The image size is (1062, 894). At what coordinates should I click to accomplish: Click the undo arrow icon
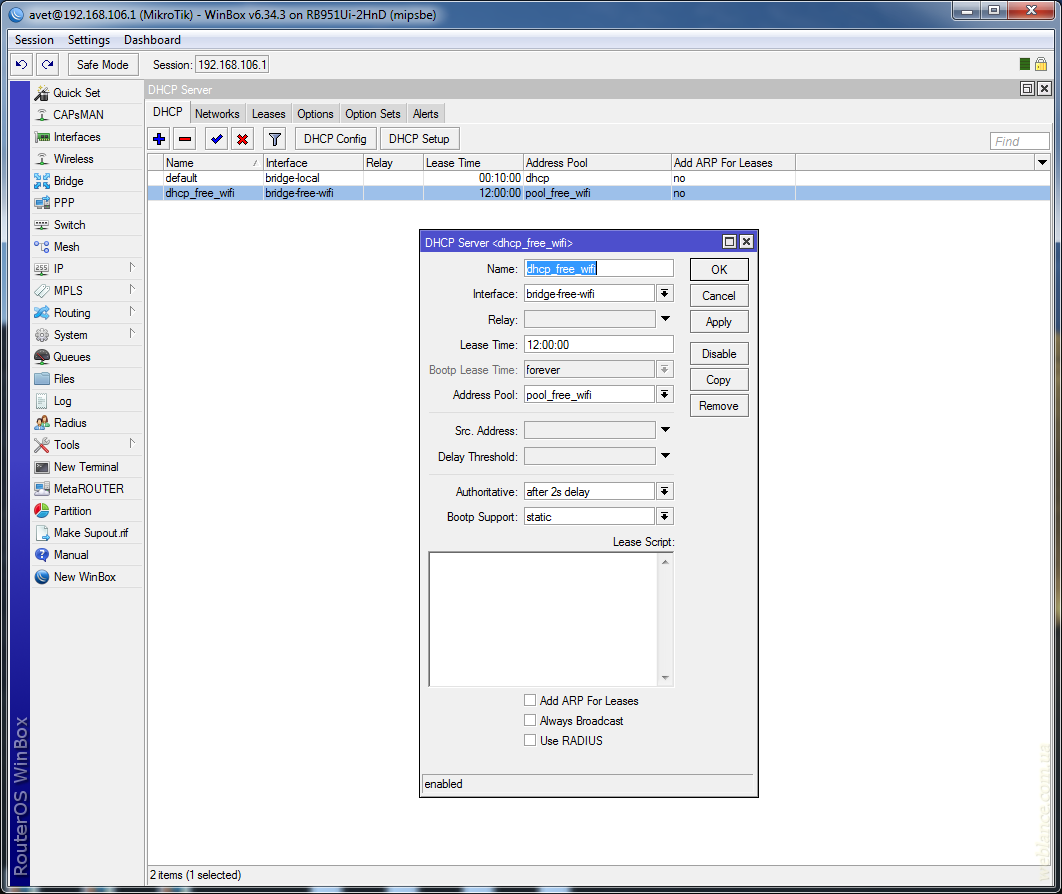(21, 64)
